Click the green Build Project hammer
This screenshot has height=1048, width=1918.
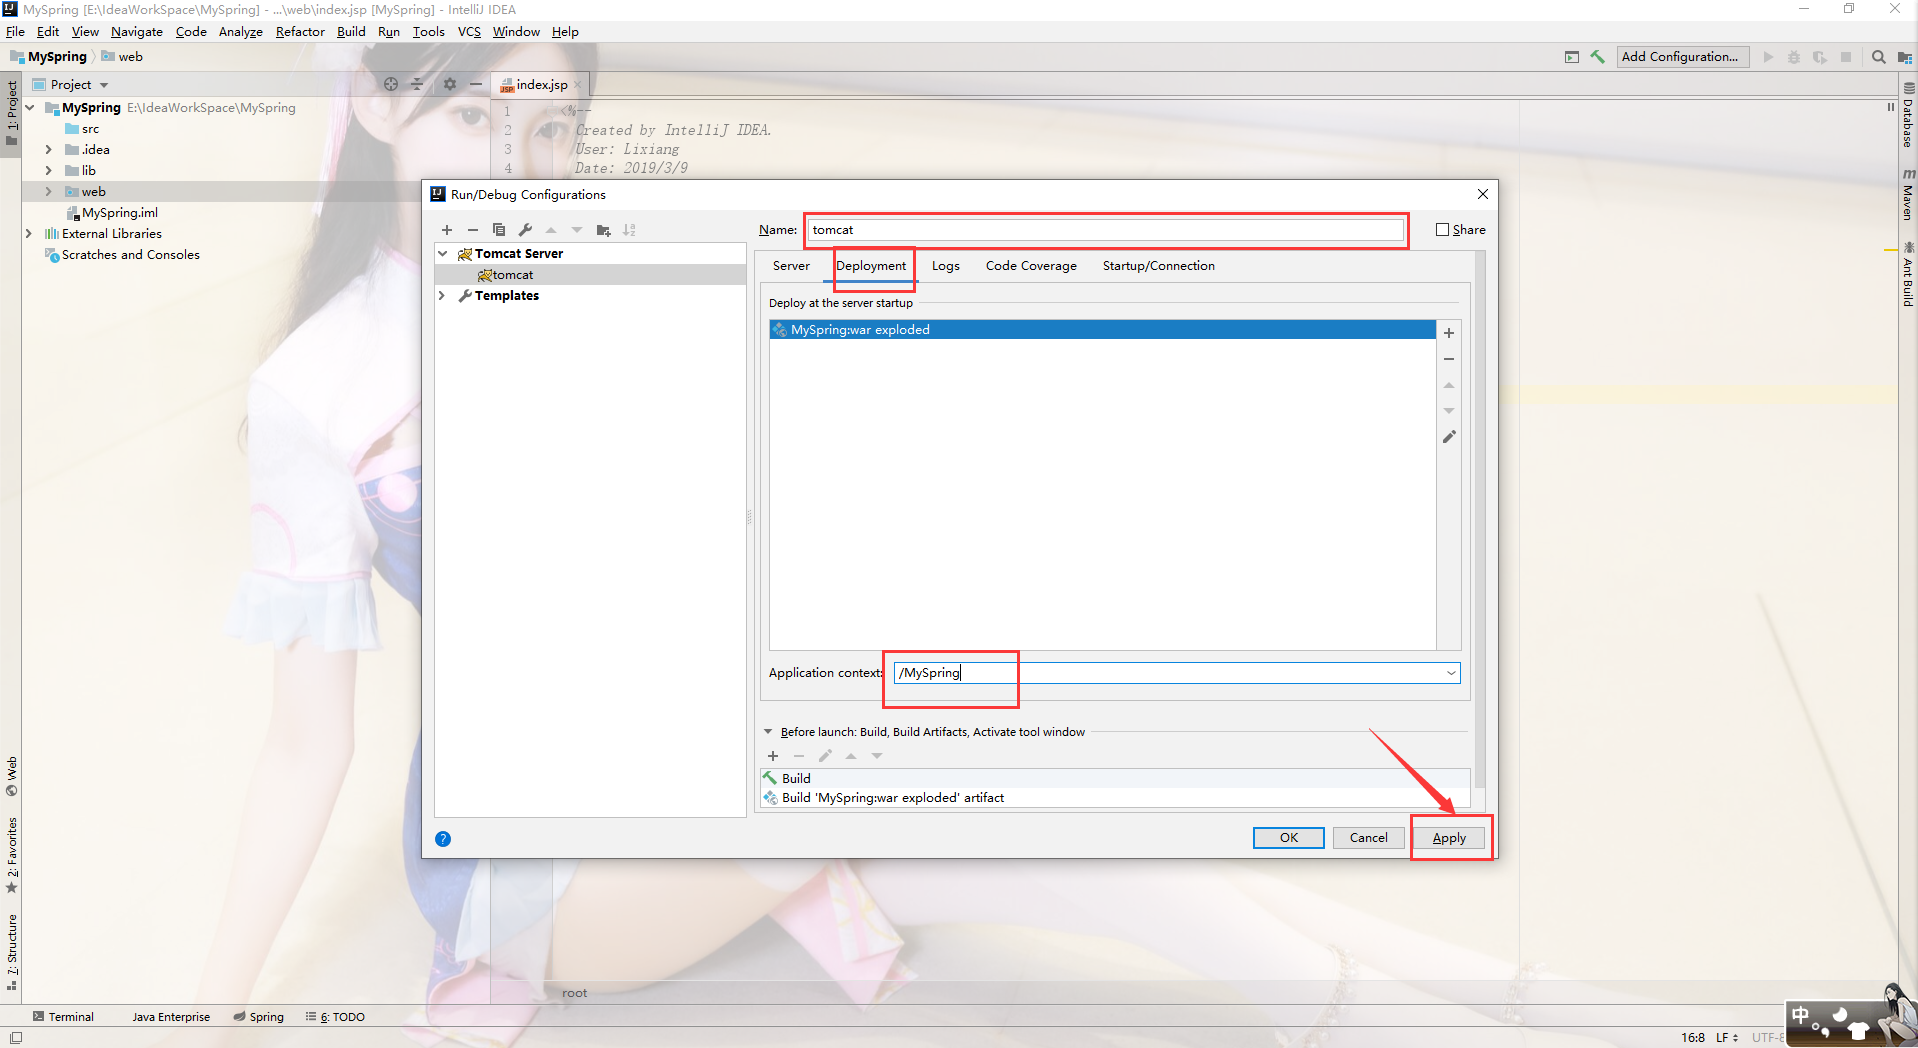(1597, 57)
